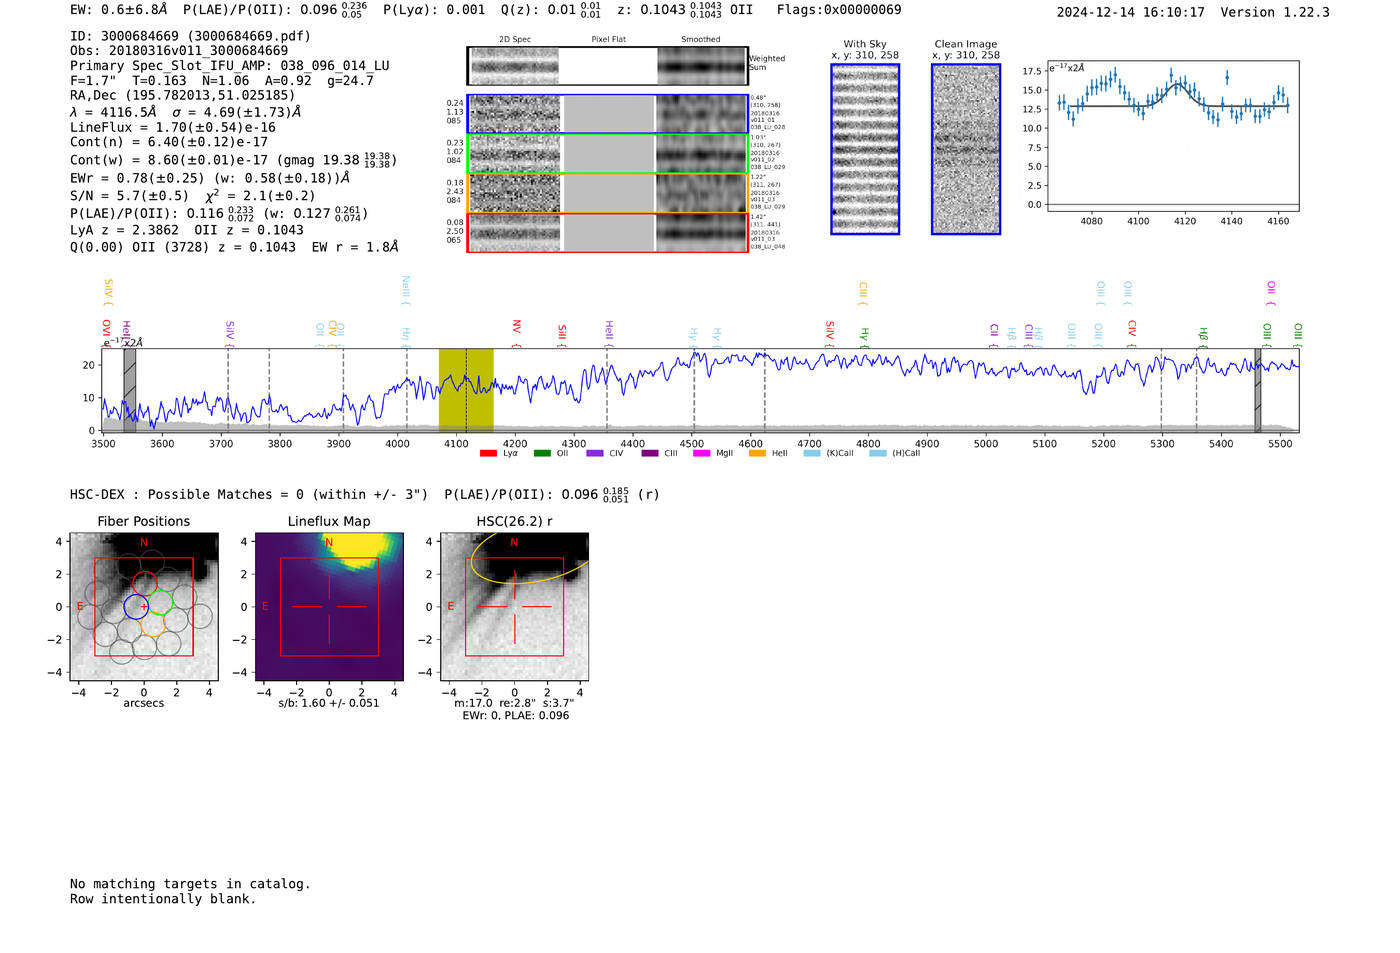Click the 'Flags:0x00000069' header text

click(839, 10)
